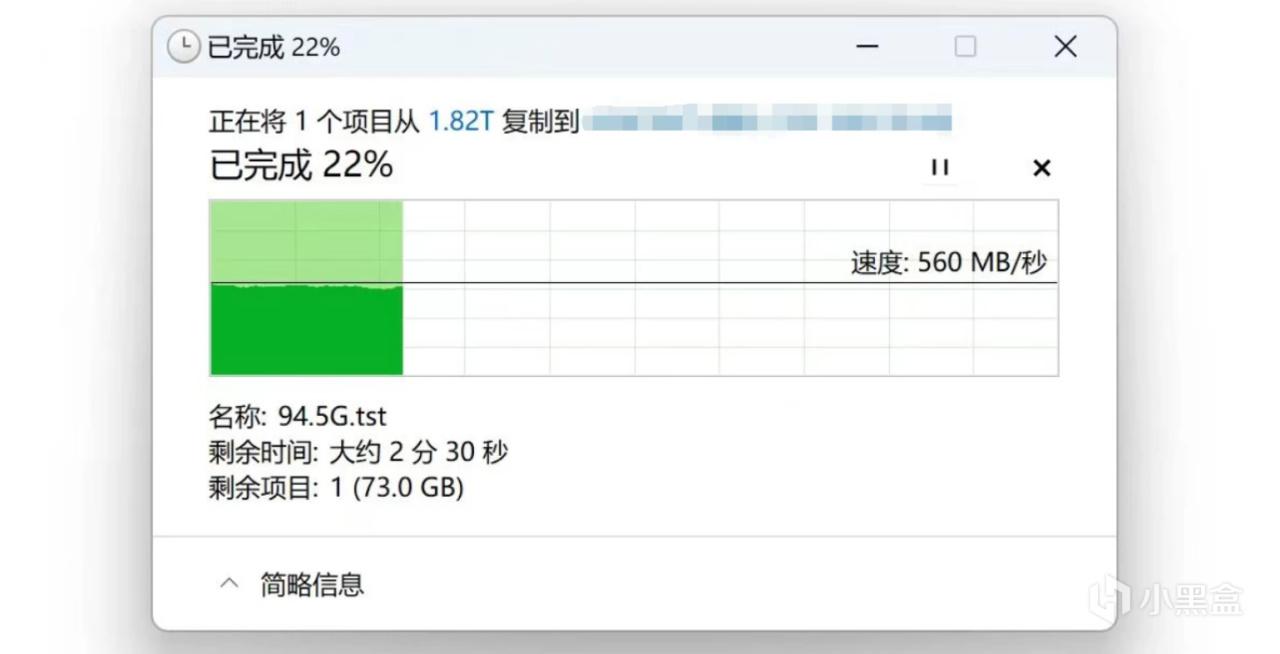Screen dimensions: 1280x654
Task: Click the large 已完成 22% heading
Action: coord(301,165)
